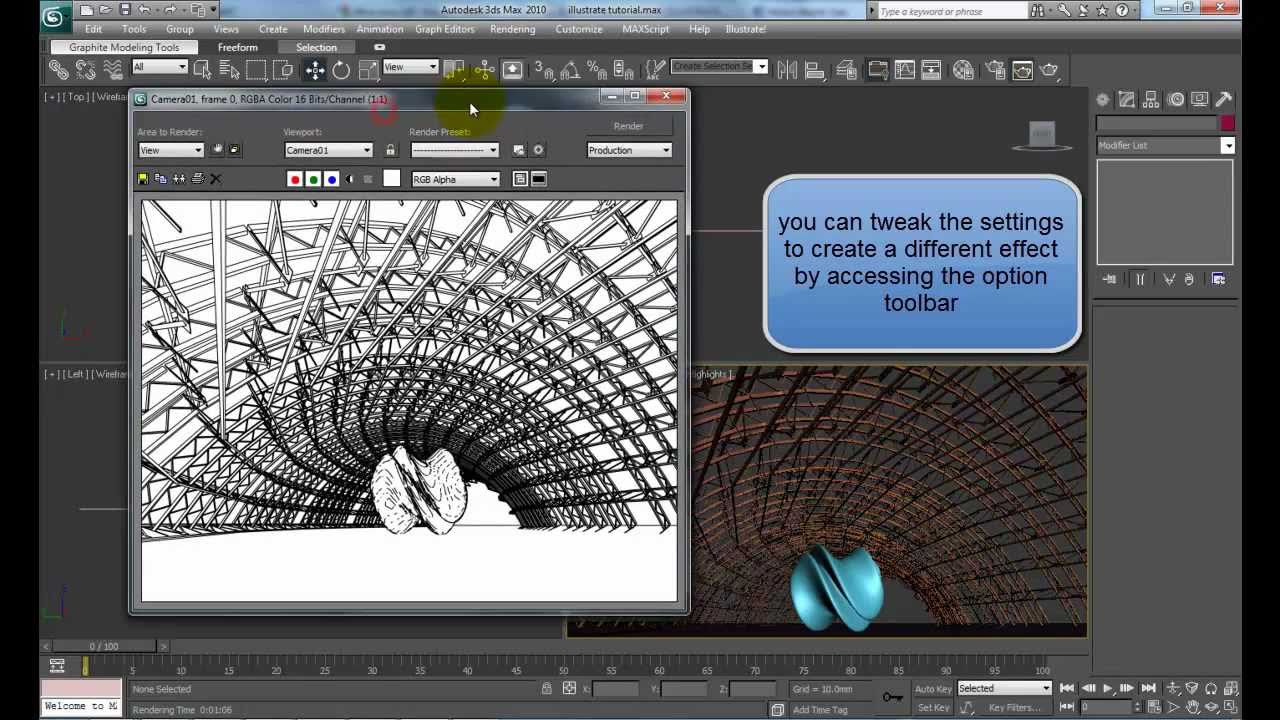The height and width of the screenshot is (720, 1280).
Task: Open the Display panel icon
Action: click(1200, 99)
